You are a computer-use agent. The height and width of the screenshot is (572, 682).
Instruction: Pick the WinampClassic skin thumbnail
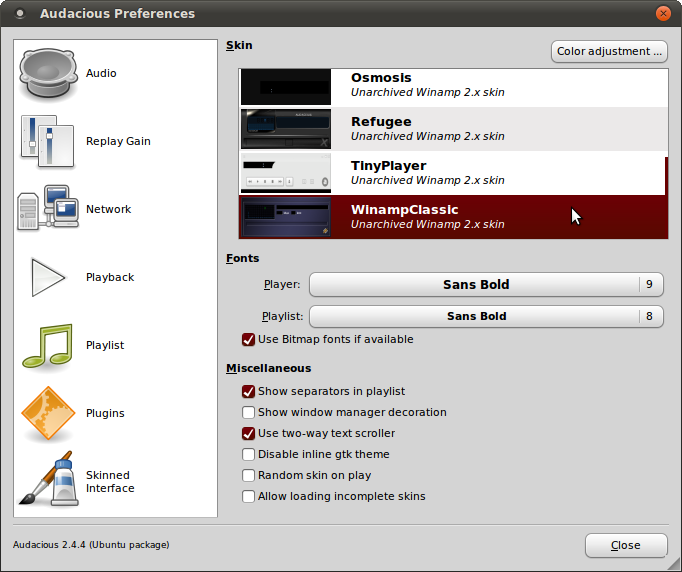286,217
